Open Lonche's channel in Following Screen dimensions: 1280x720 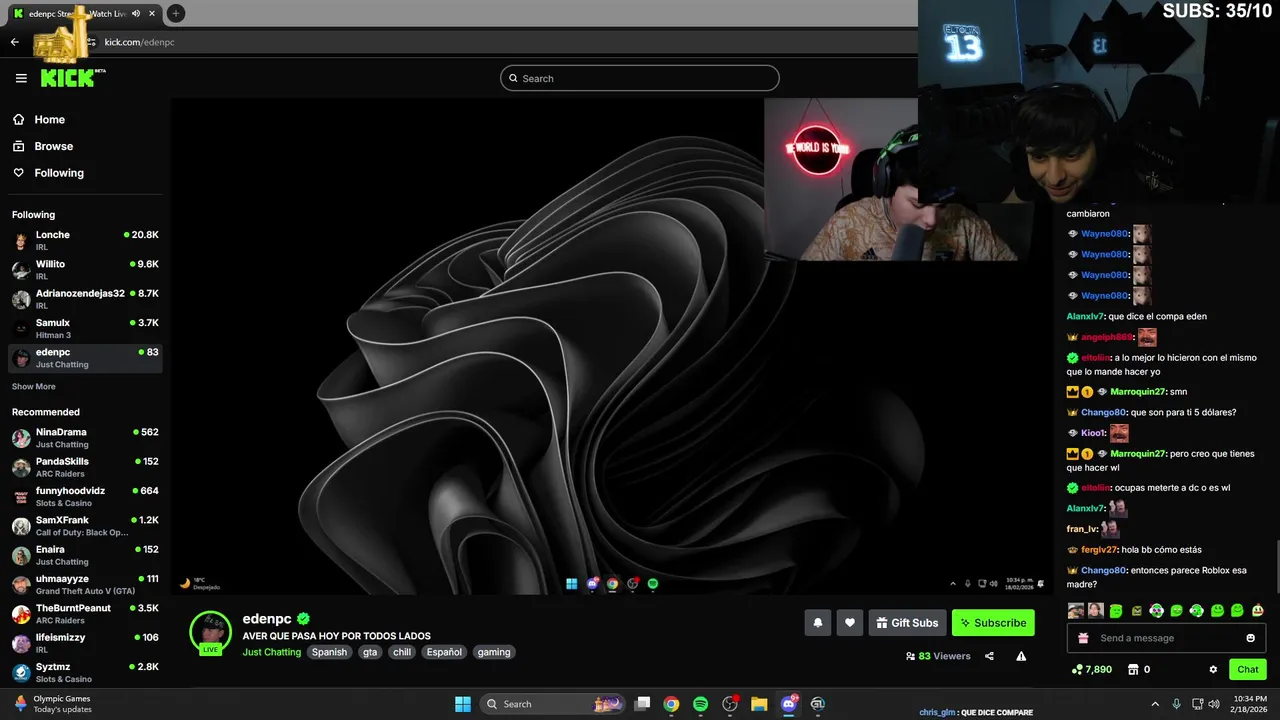pyautogui.click(x=85, y=241)
